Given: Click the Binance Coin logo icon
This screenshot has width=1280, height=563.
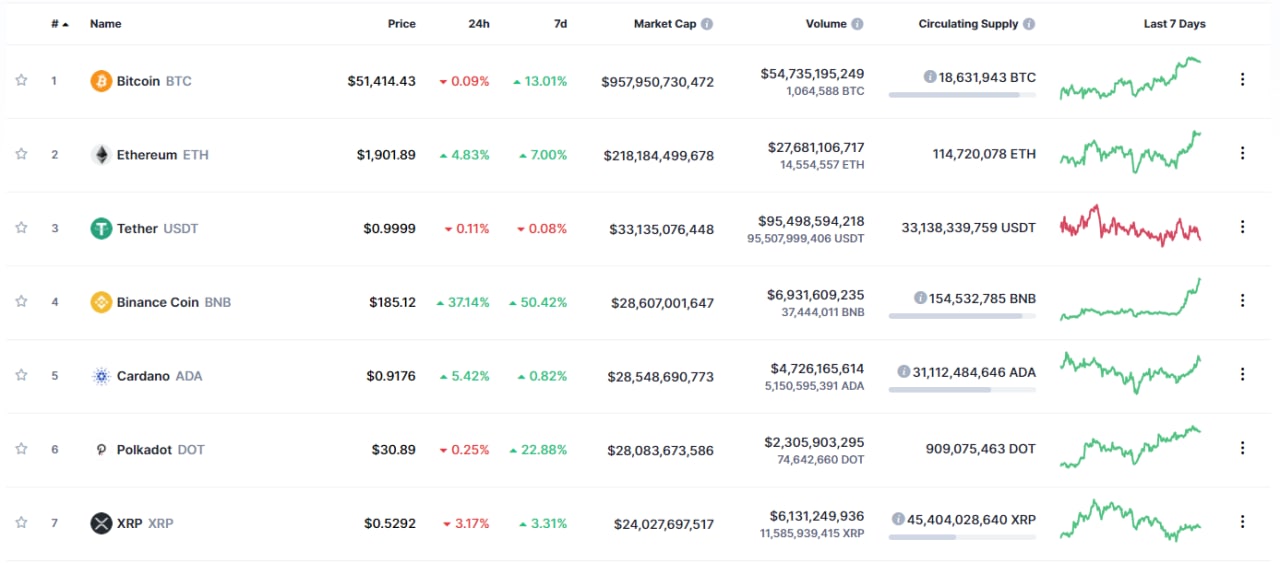Looking at the screenshot, I should point(101,302).
